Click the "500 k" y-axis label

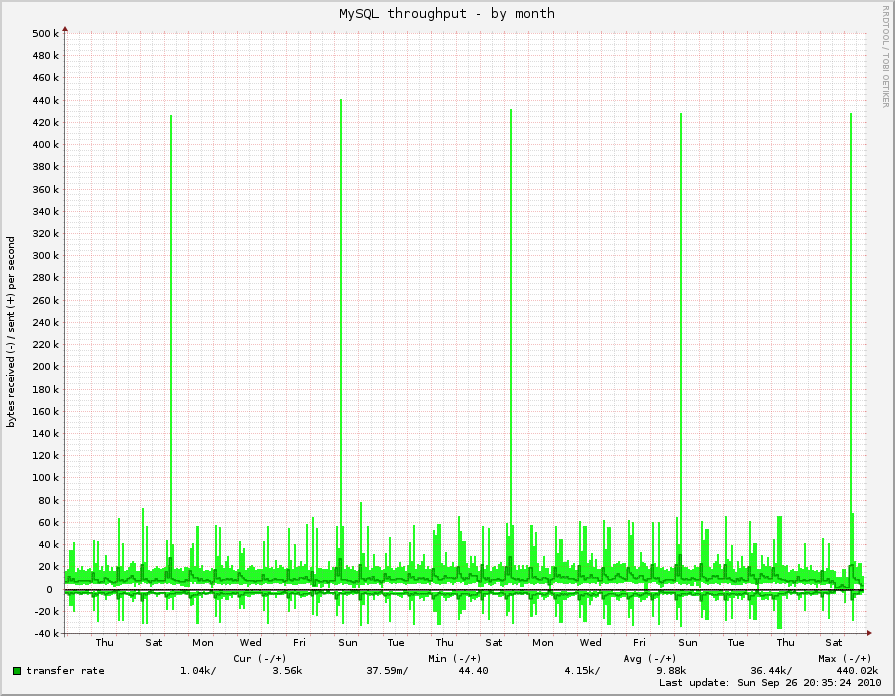pyautogui.click(x=45, y=34)
